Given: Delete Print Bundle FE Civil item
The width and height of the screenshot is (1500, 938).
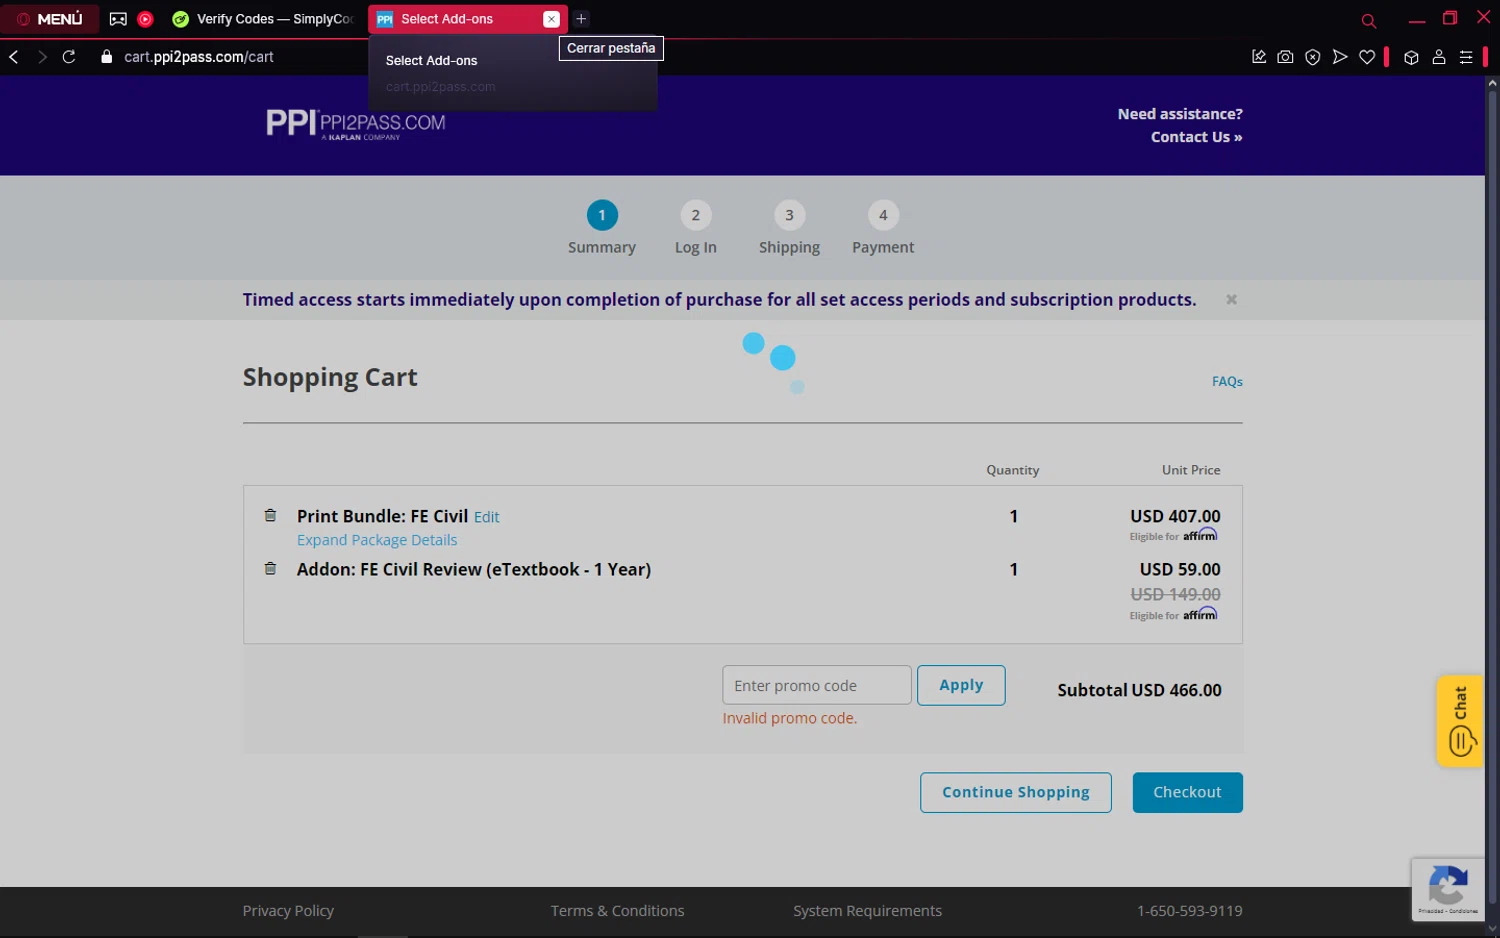Looking at the screenshot, I should click(x=270, y=516).
